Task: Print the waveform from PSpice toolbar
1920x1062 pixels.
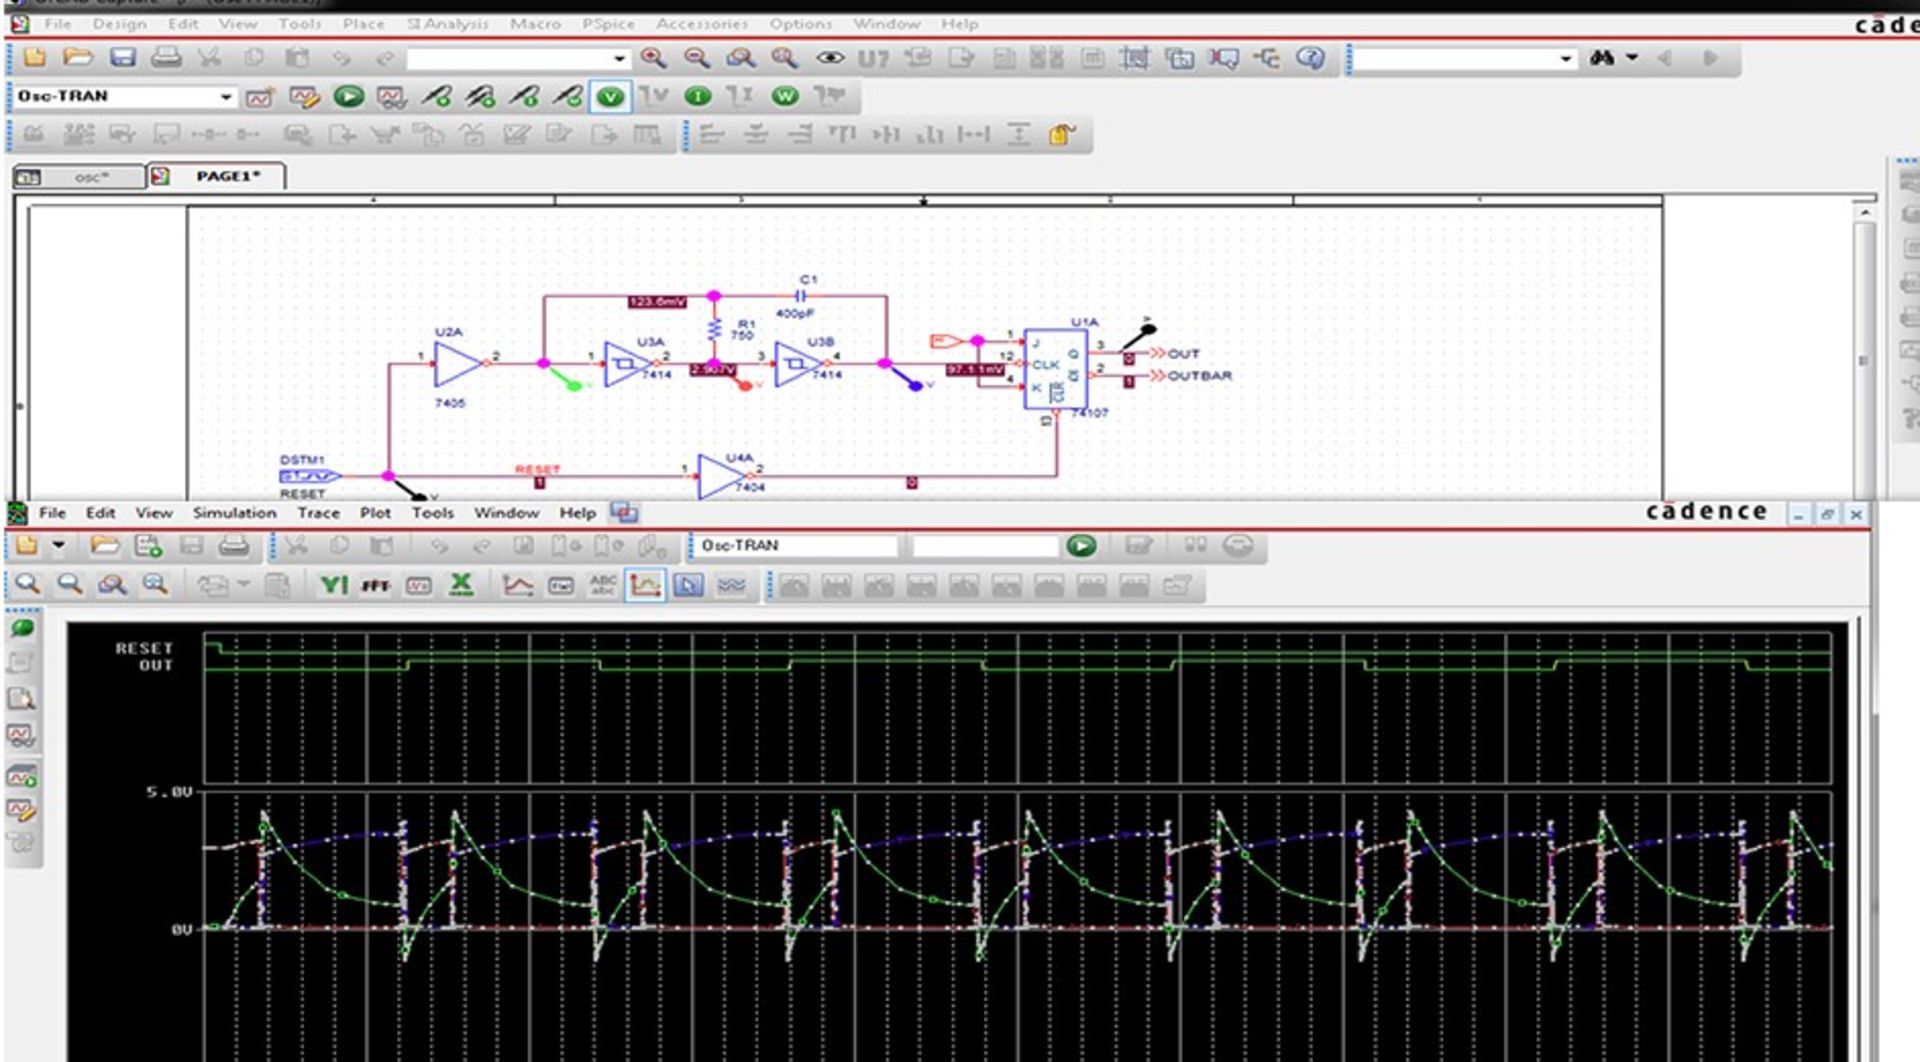Action: [x=234, y=545]
